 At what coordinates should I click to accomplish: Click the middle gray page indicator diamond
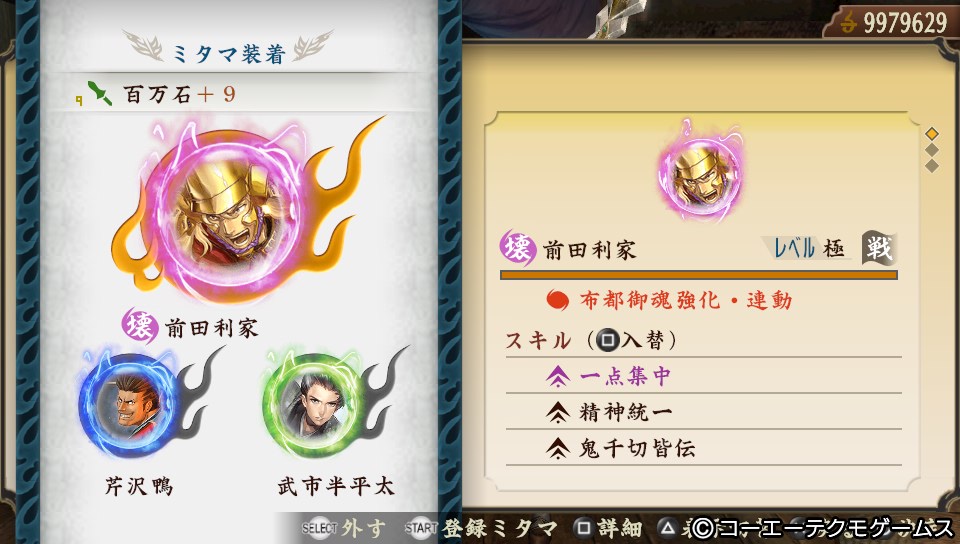(x=932, y=149)
